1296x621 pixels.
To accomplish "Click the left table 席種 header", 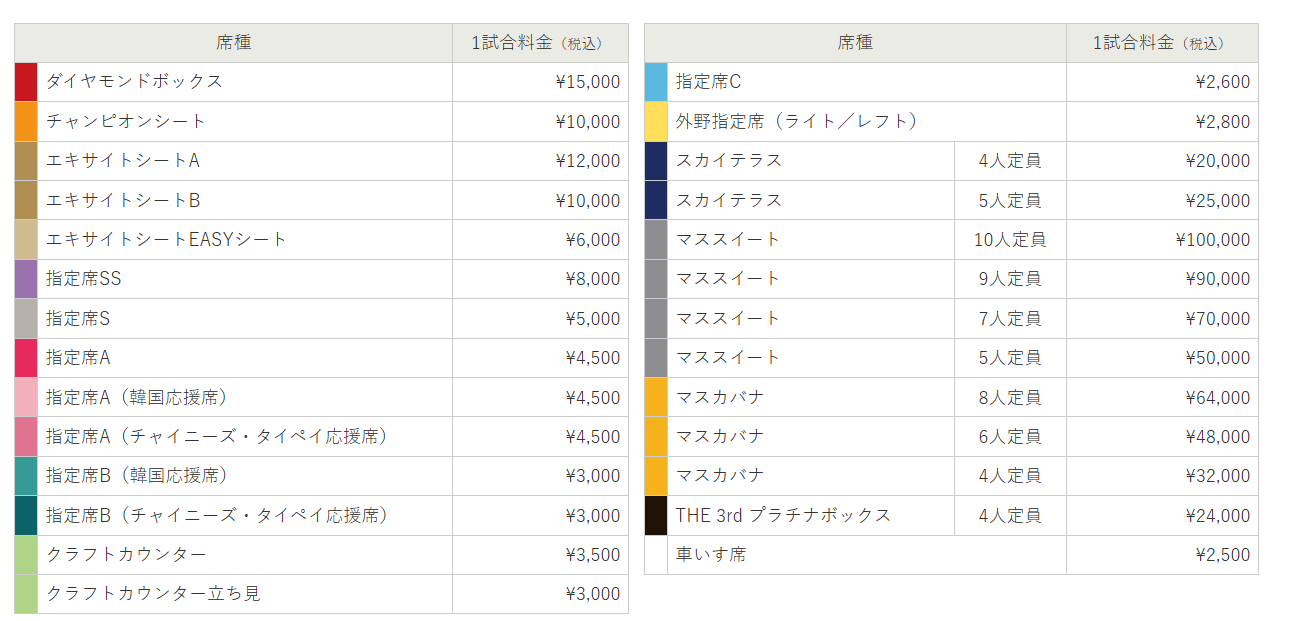I will (233, 43).
